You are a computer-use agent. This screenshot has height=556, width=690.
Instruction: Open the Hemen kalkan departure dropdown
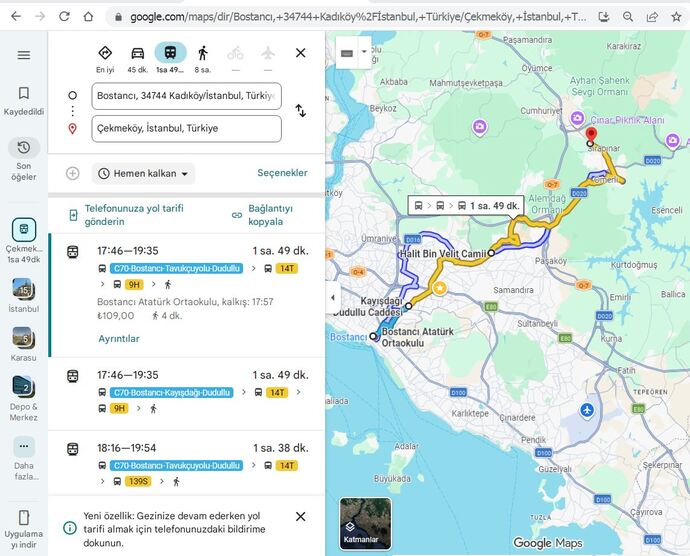click(143, 173)
